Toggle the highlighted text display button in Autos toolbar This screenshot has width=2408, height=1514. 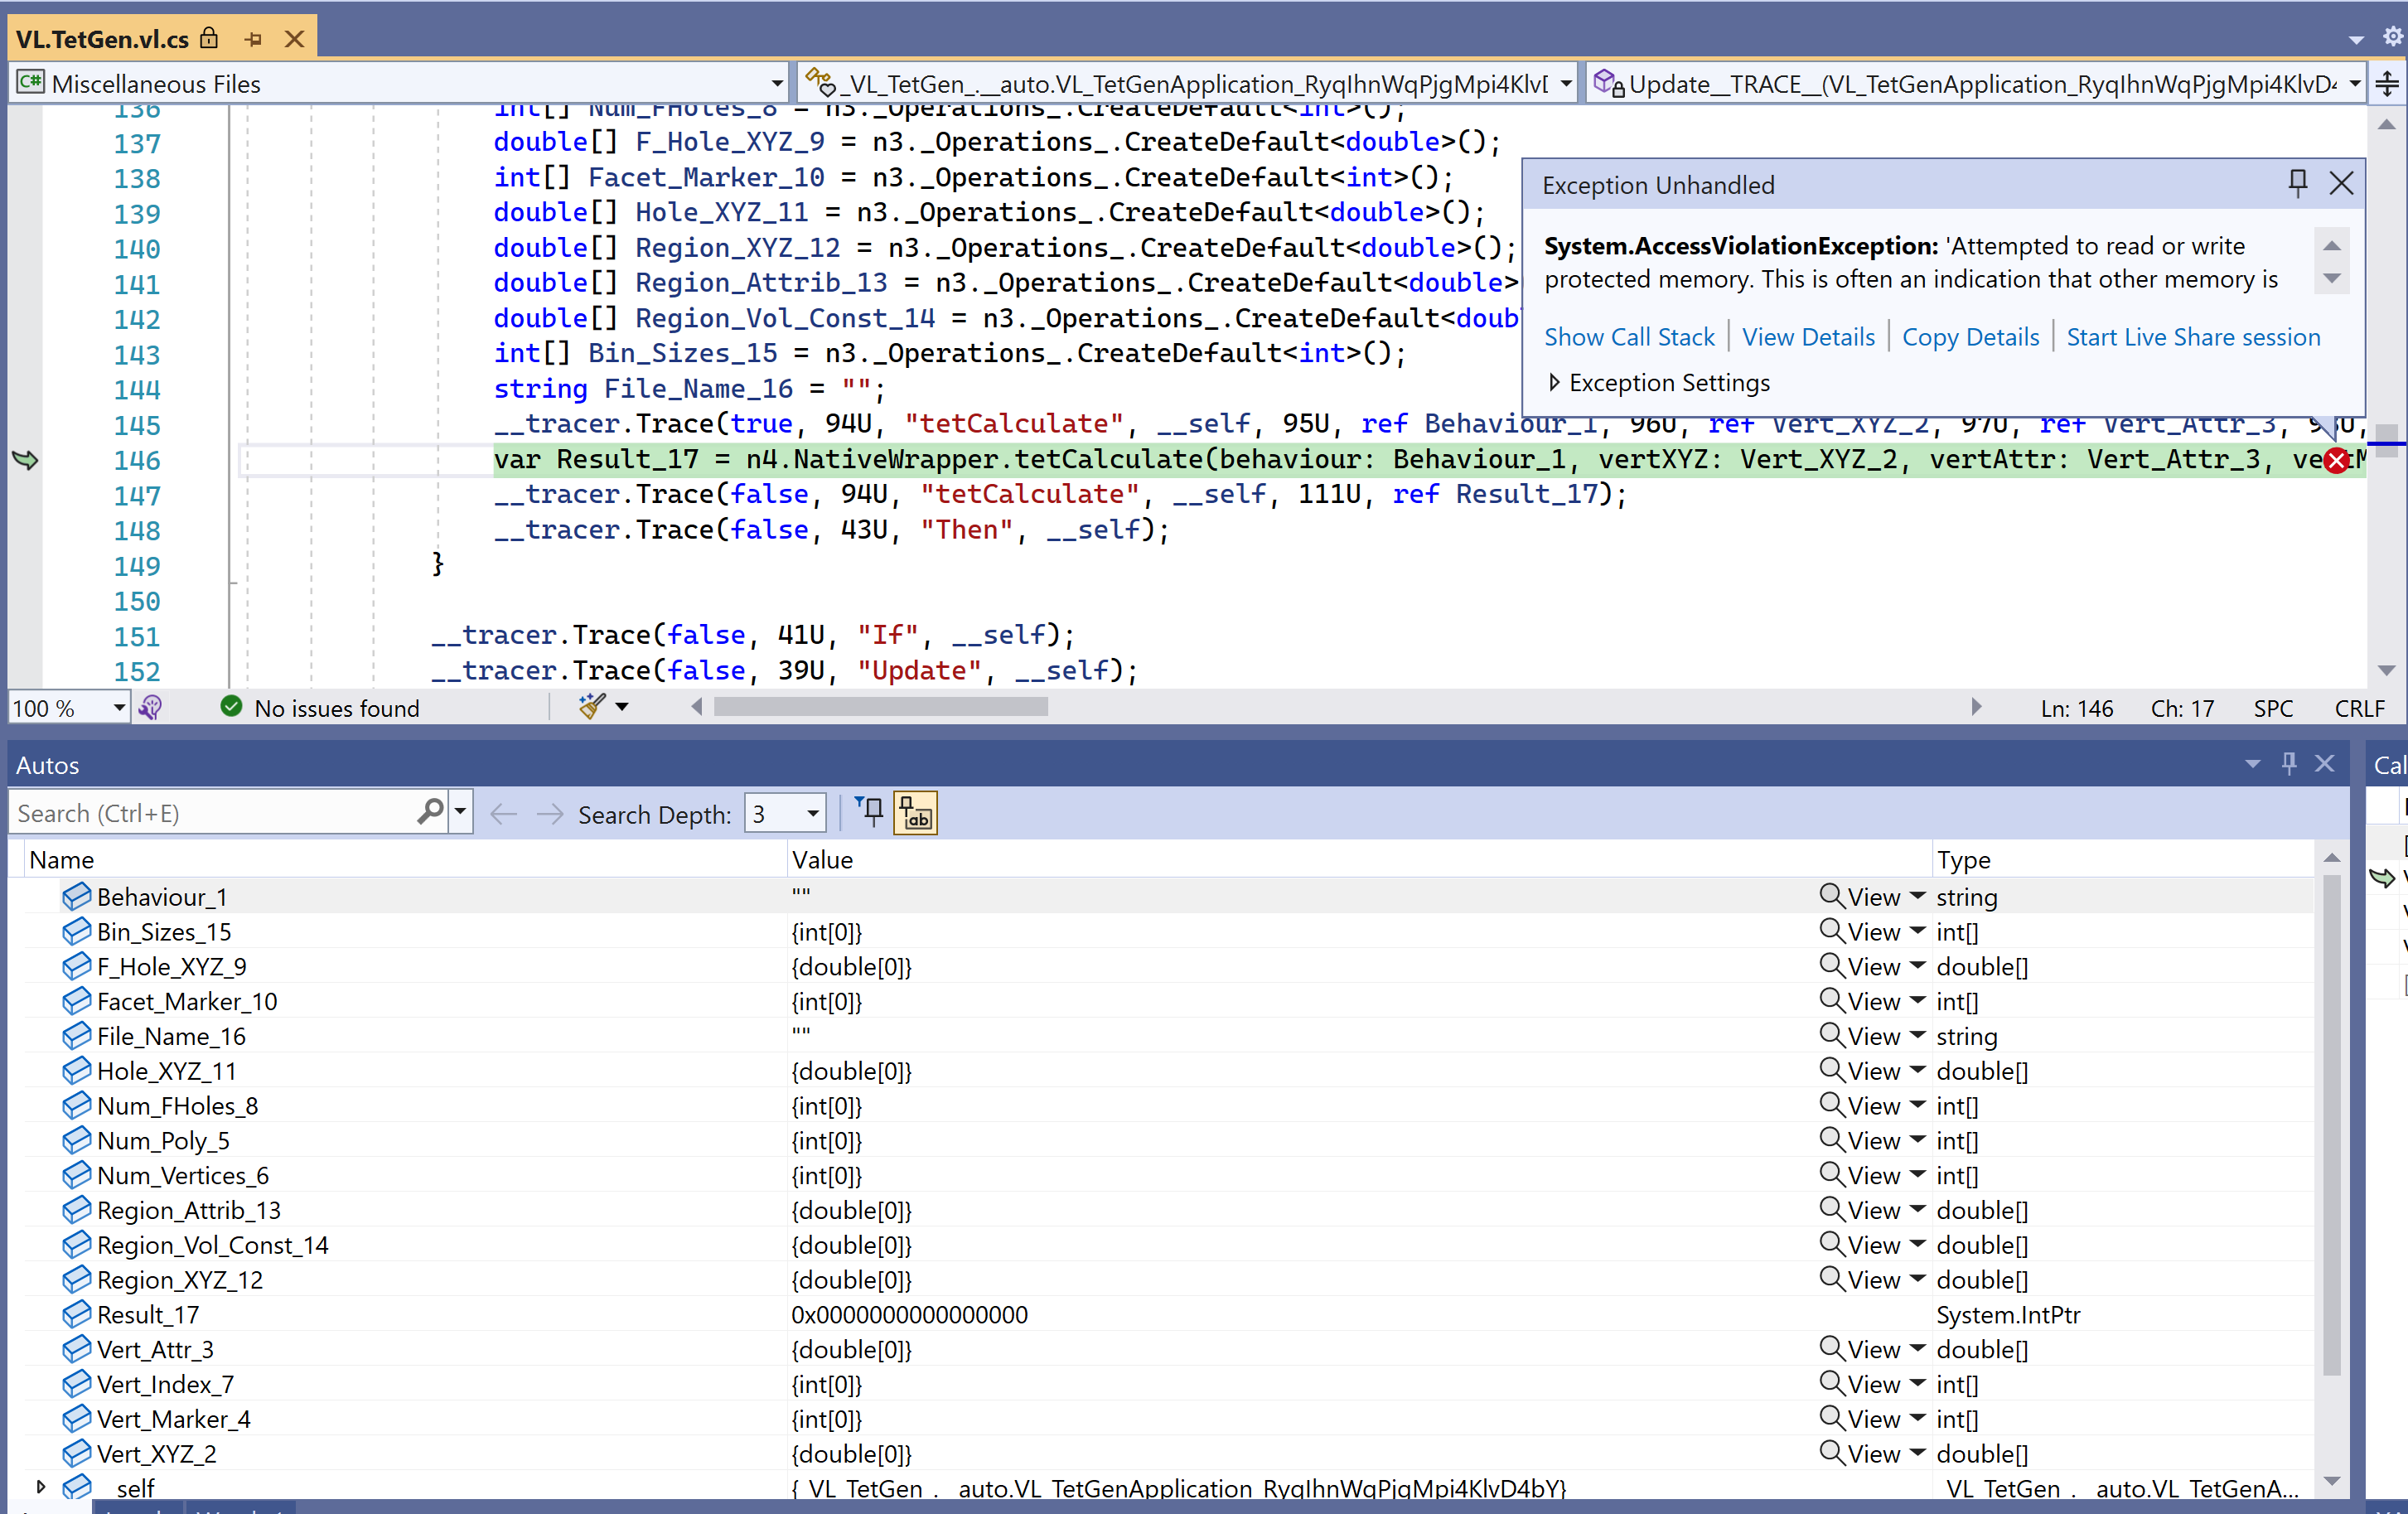pyautogui.click(x=916, y=813)
